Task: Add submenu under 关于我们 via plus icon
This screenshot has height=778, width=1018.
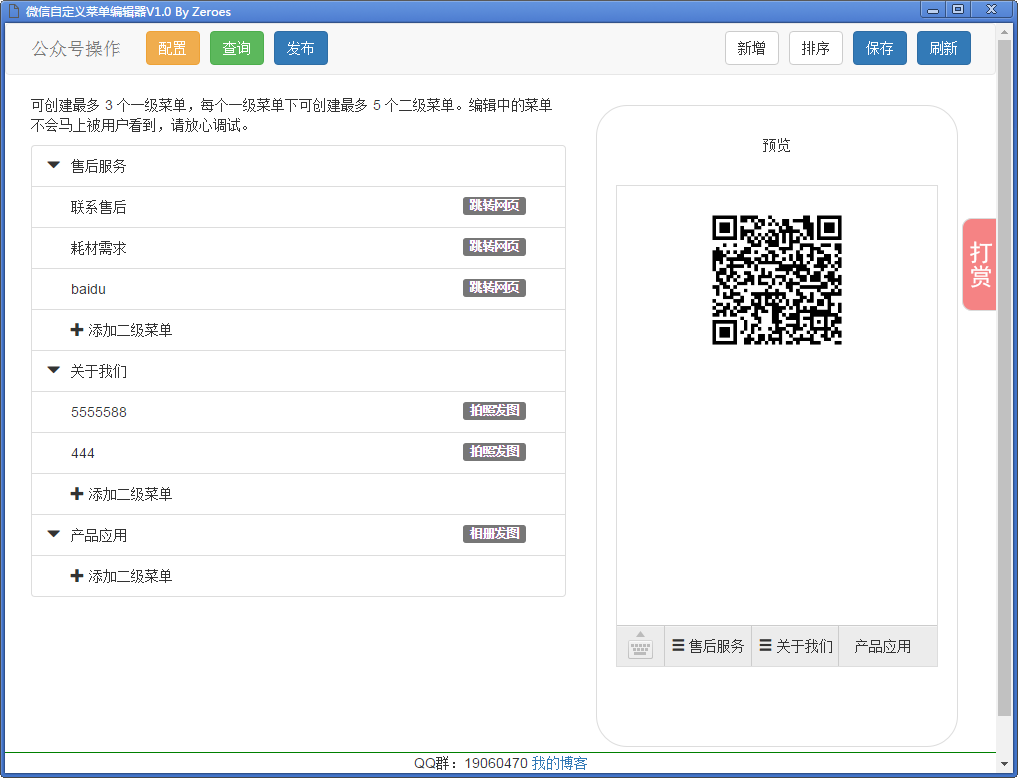Action: coord(77,494)
